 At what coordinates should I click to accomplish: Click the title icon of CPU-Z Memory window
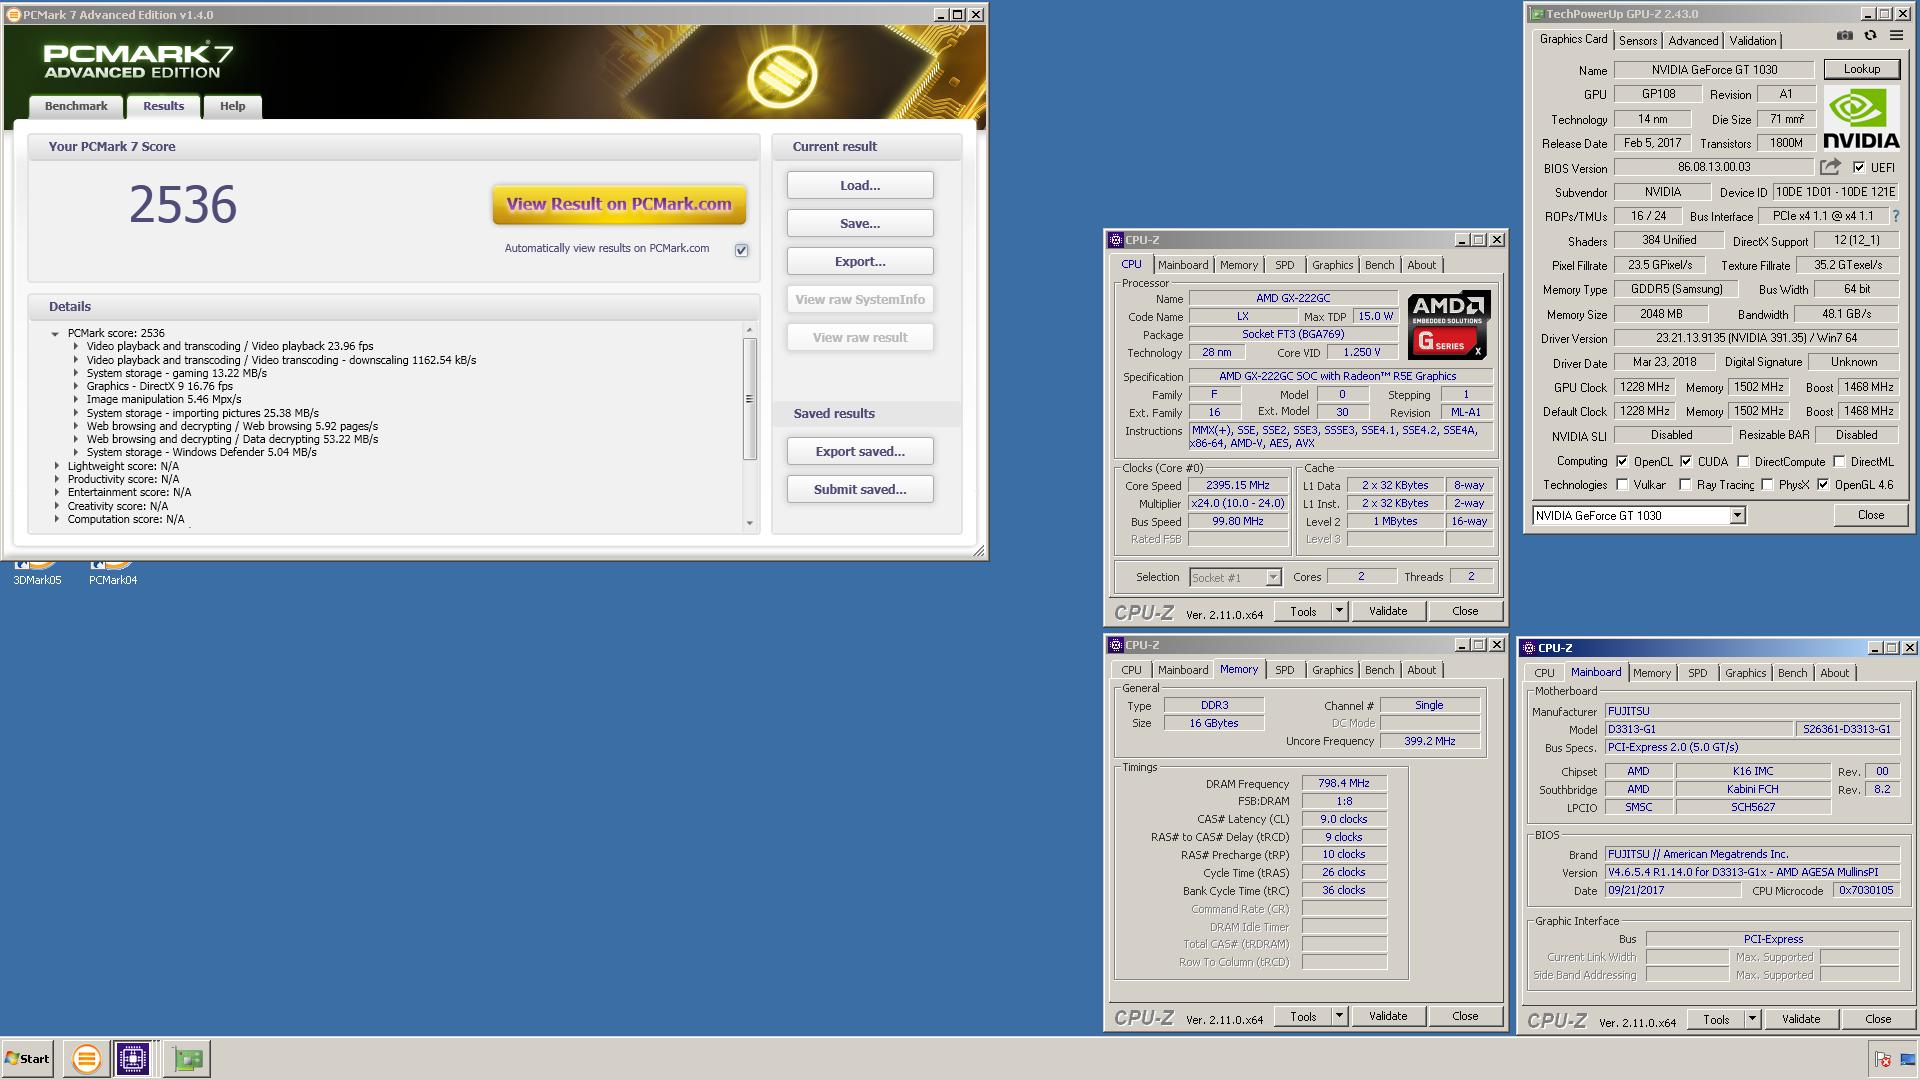pos(1116,645)
